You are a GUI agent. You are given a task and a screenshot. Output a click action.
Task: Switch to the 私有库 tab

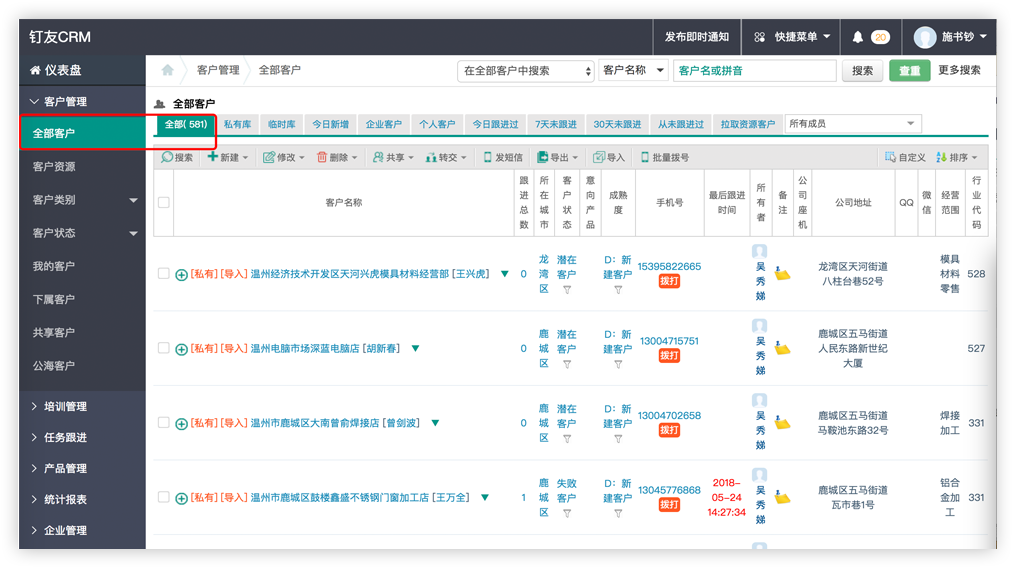[237, 124]
